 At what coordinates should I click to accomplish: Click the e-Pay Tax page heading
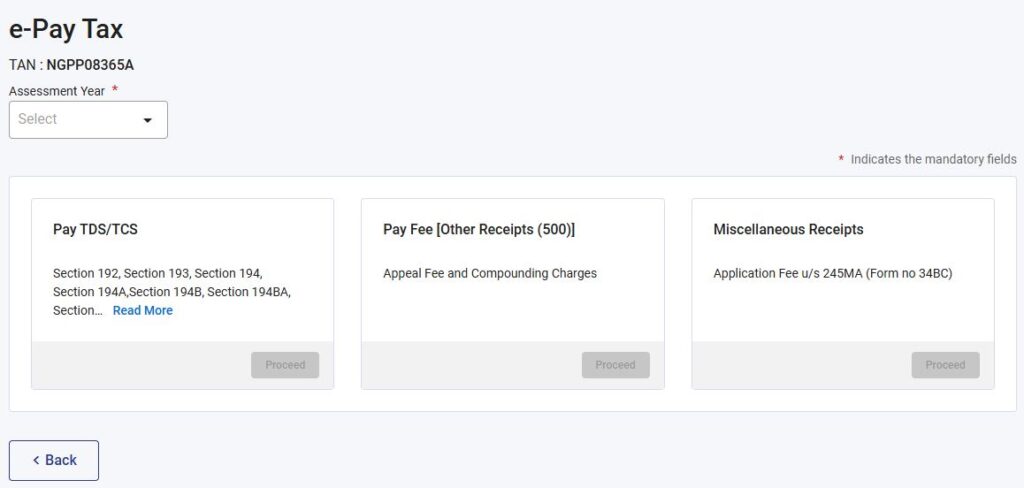(66, 29)
